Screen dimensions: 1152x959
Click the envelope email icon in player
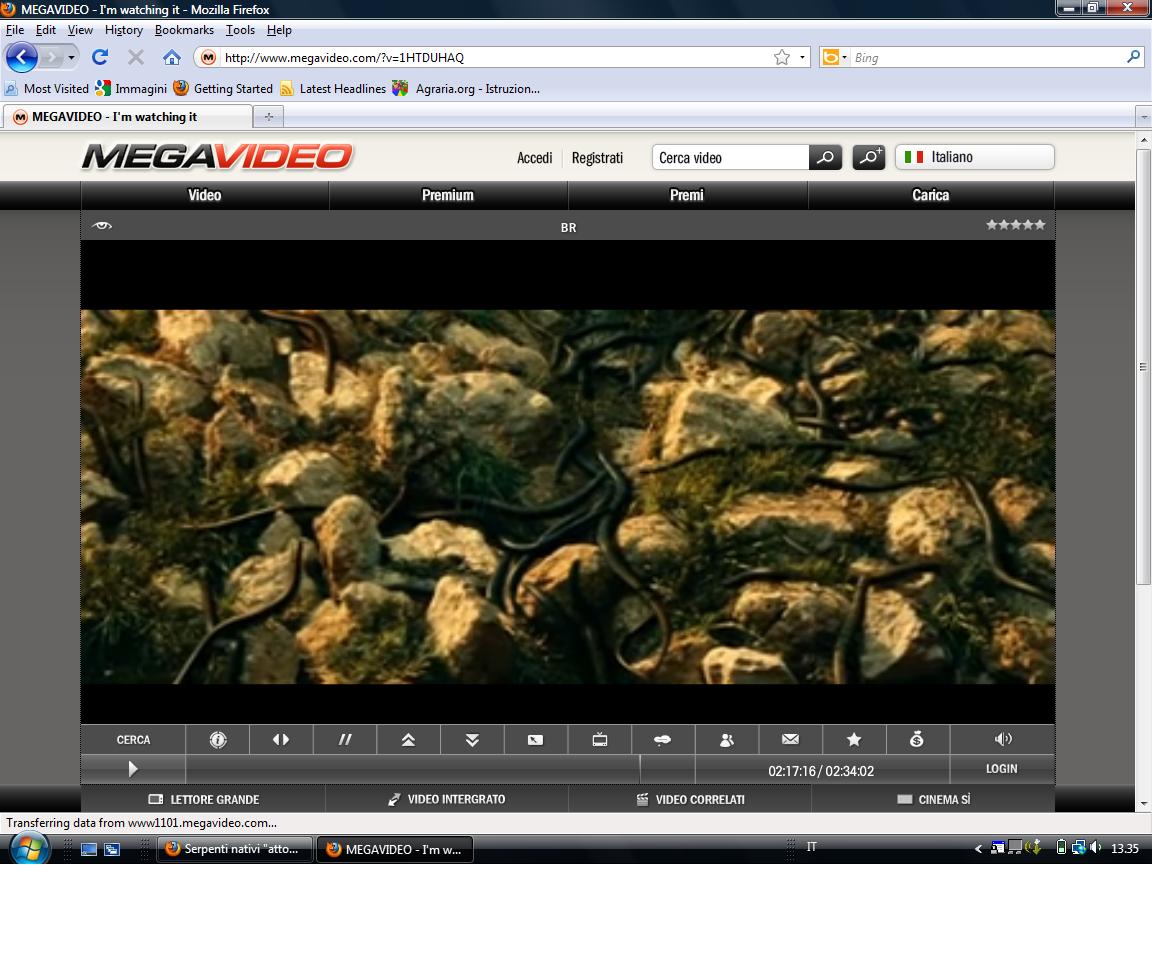790,740
